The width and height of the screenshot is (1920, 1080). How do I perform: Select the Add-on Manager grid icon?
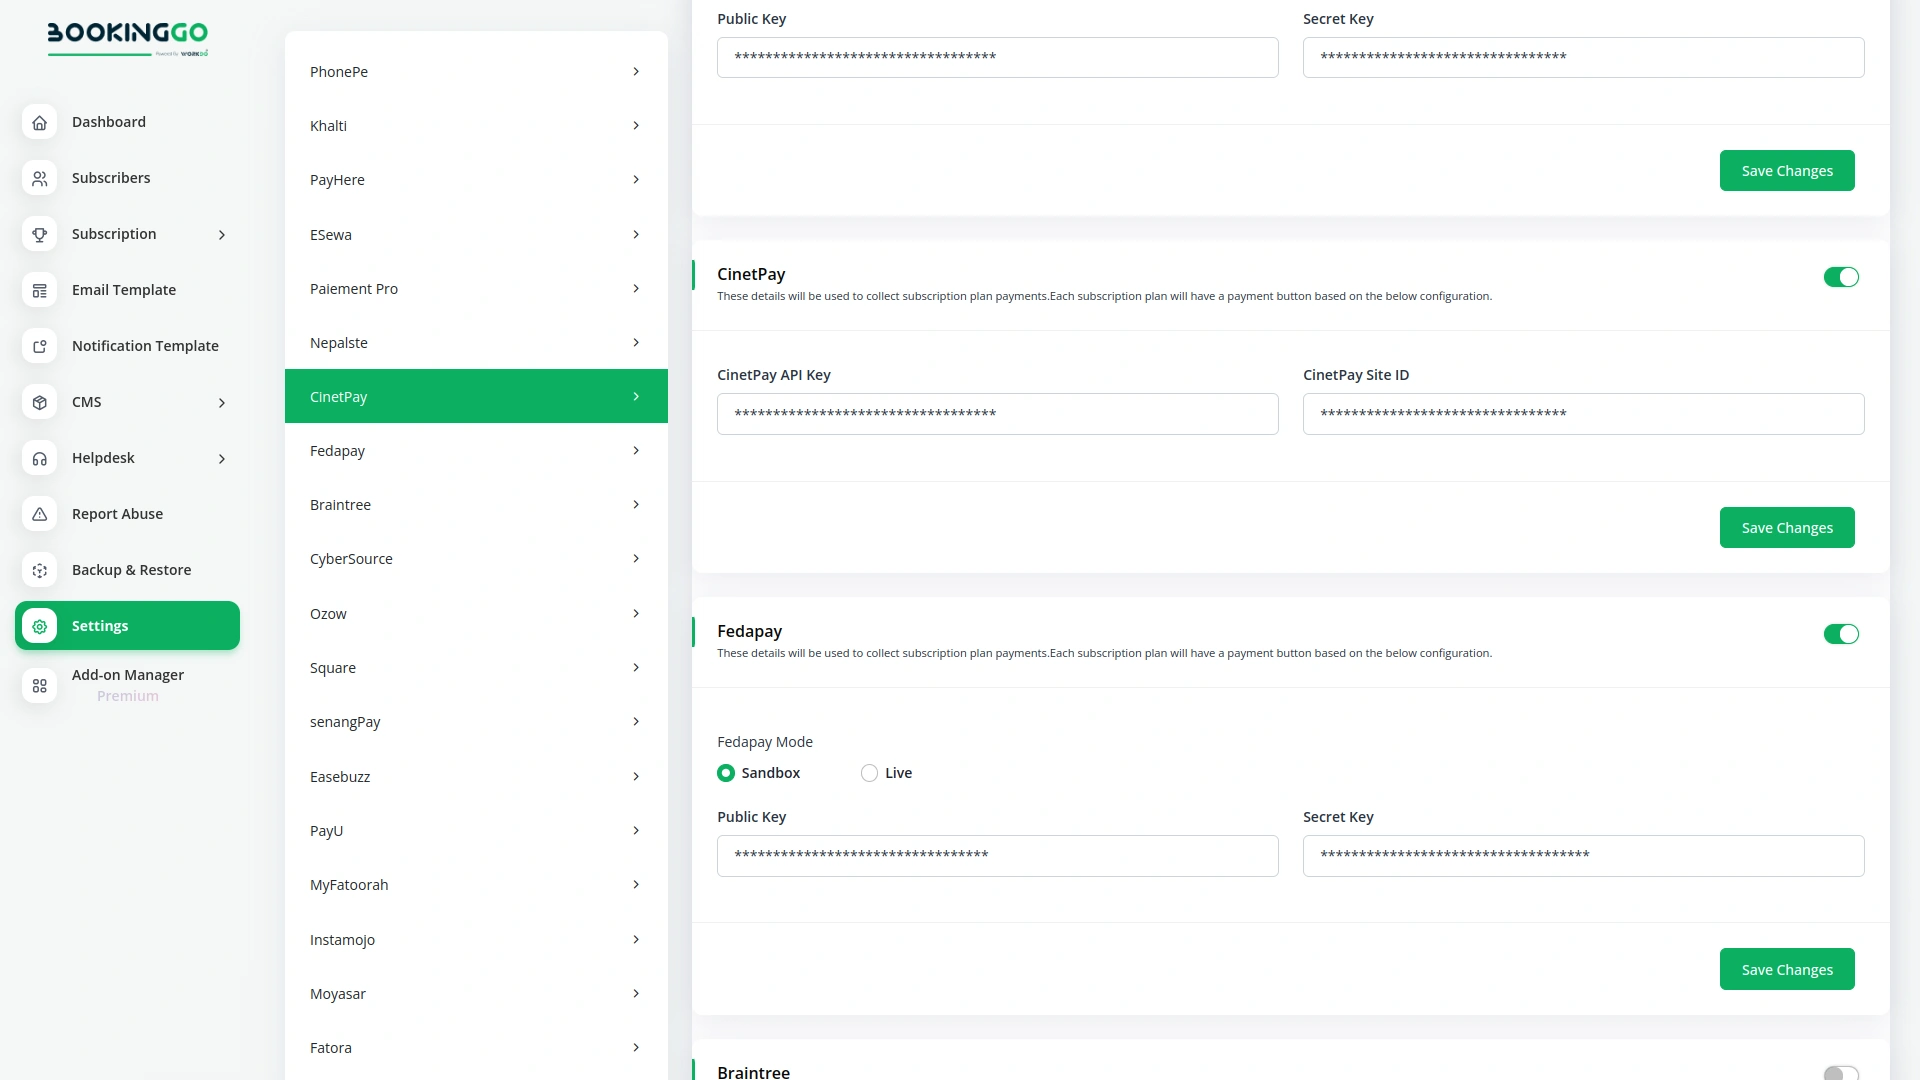coord(39,686)
